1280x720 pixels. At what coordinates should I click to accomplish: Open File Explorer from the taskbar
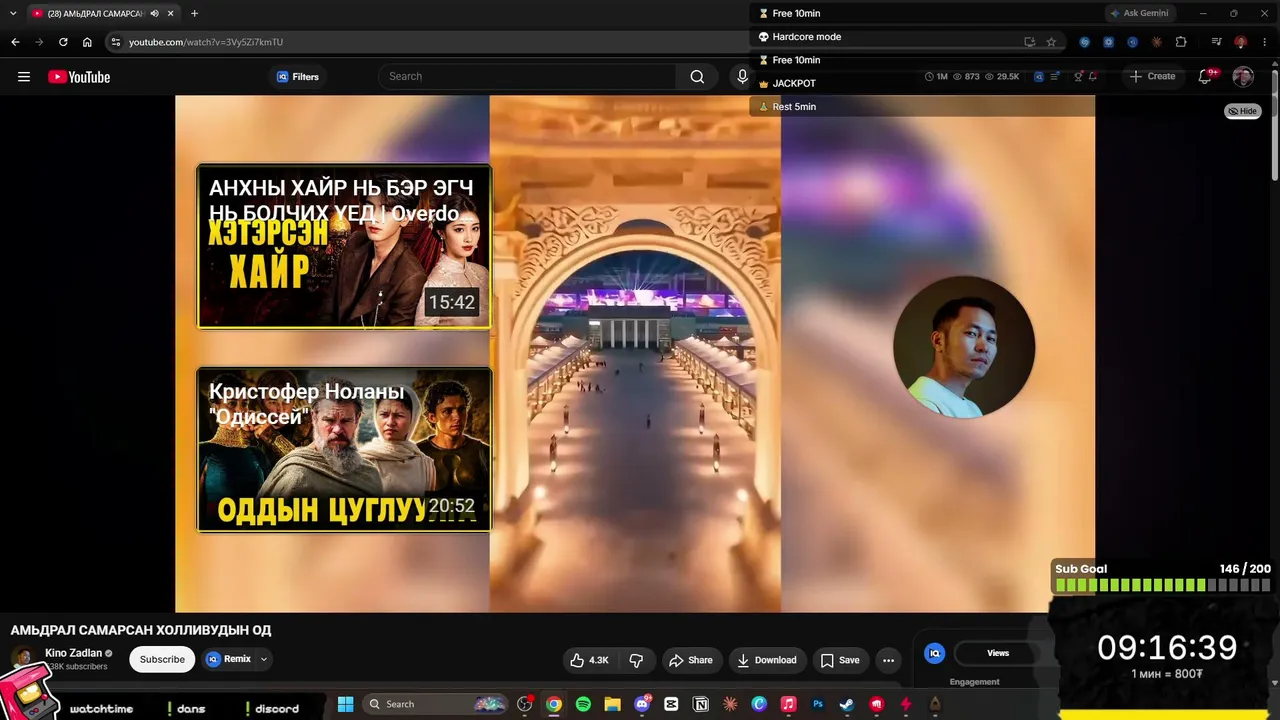[612, 704]
